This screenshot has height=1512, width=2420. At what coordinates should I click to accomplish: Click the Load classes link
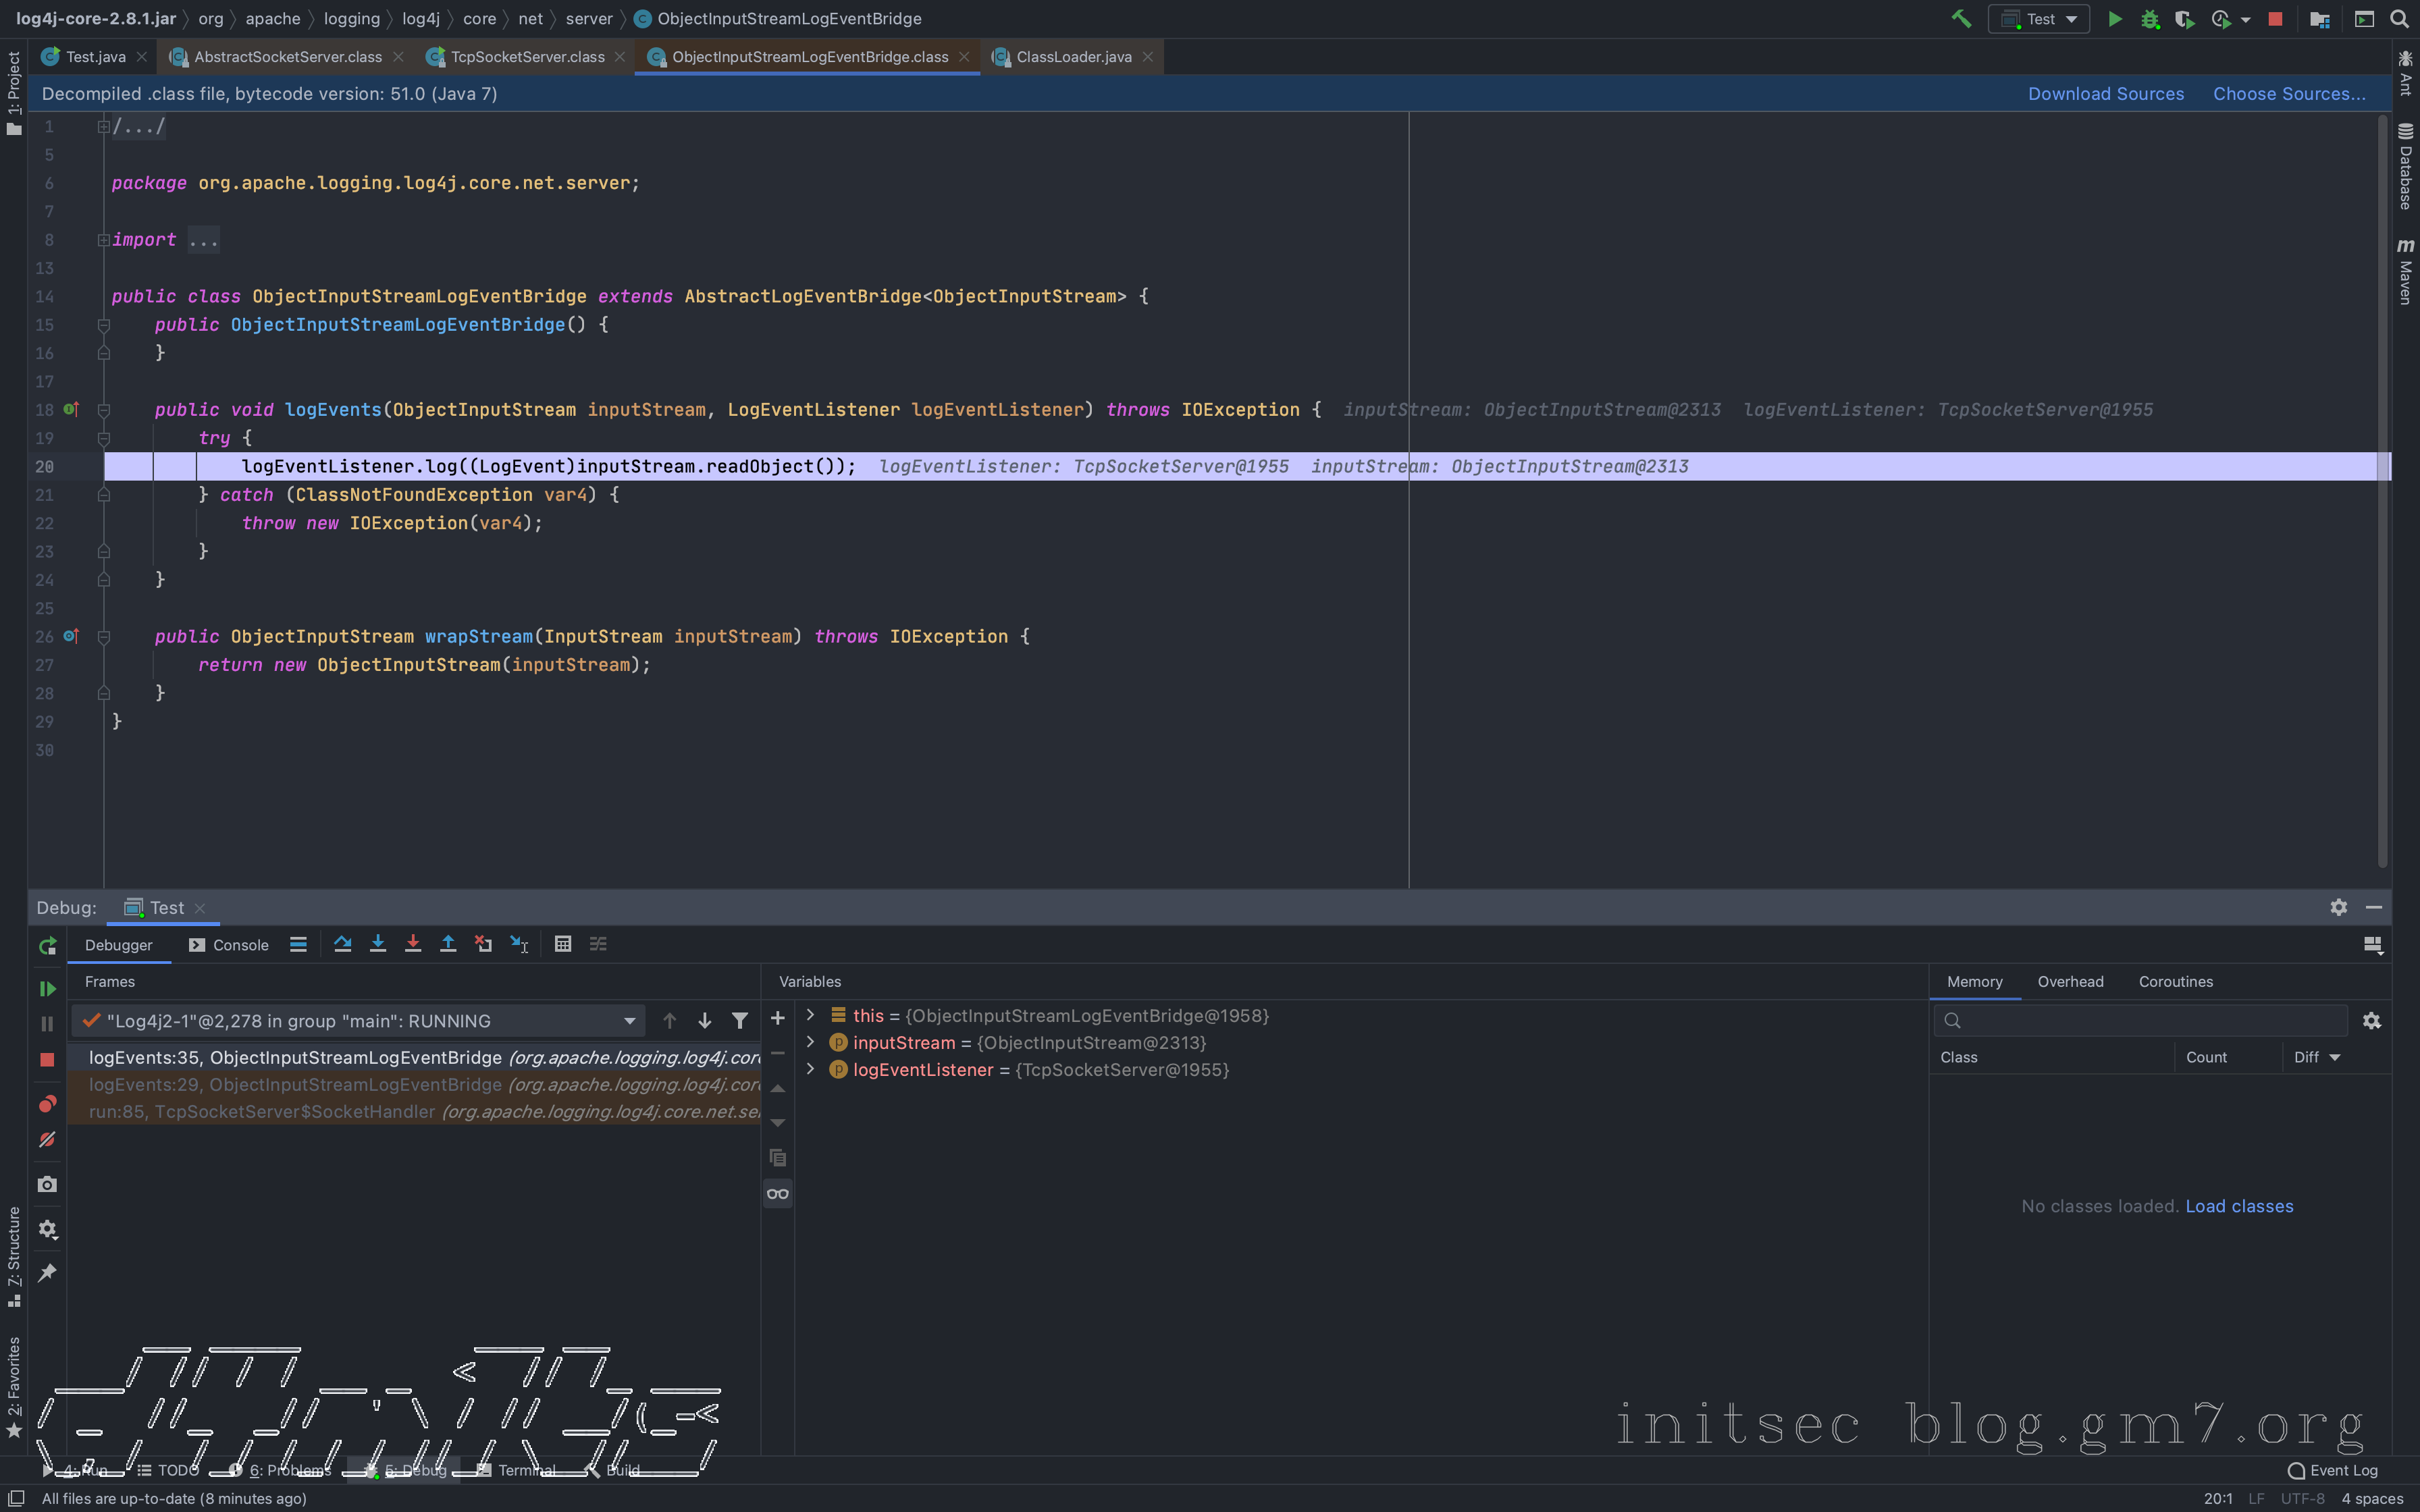[2238, 1206]
